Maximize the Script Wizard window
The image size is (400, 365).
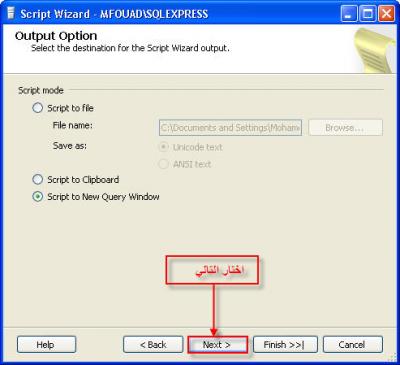click(368, 14)
